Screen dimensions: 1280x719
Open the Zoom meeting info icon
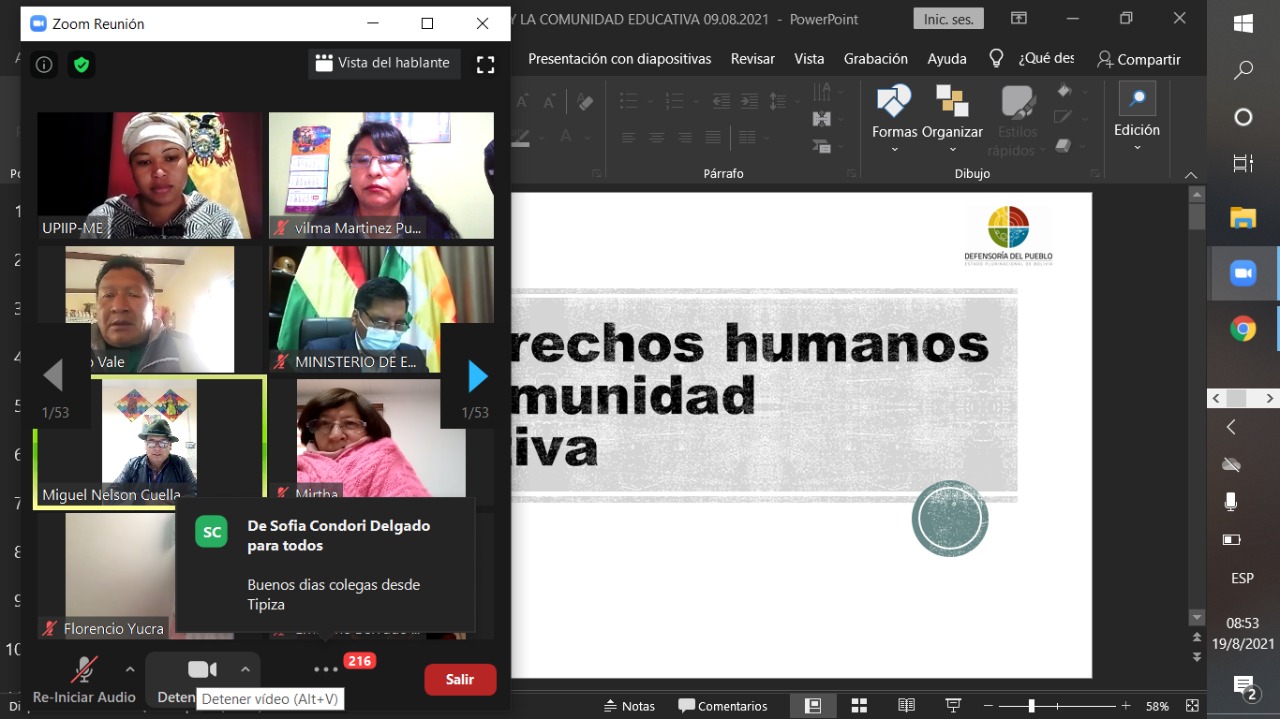tap(43, 63)
